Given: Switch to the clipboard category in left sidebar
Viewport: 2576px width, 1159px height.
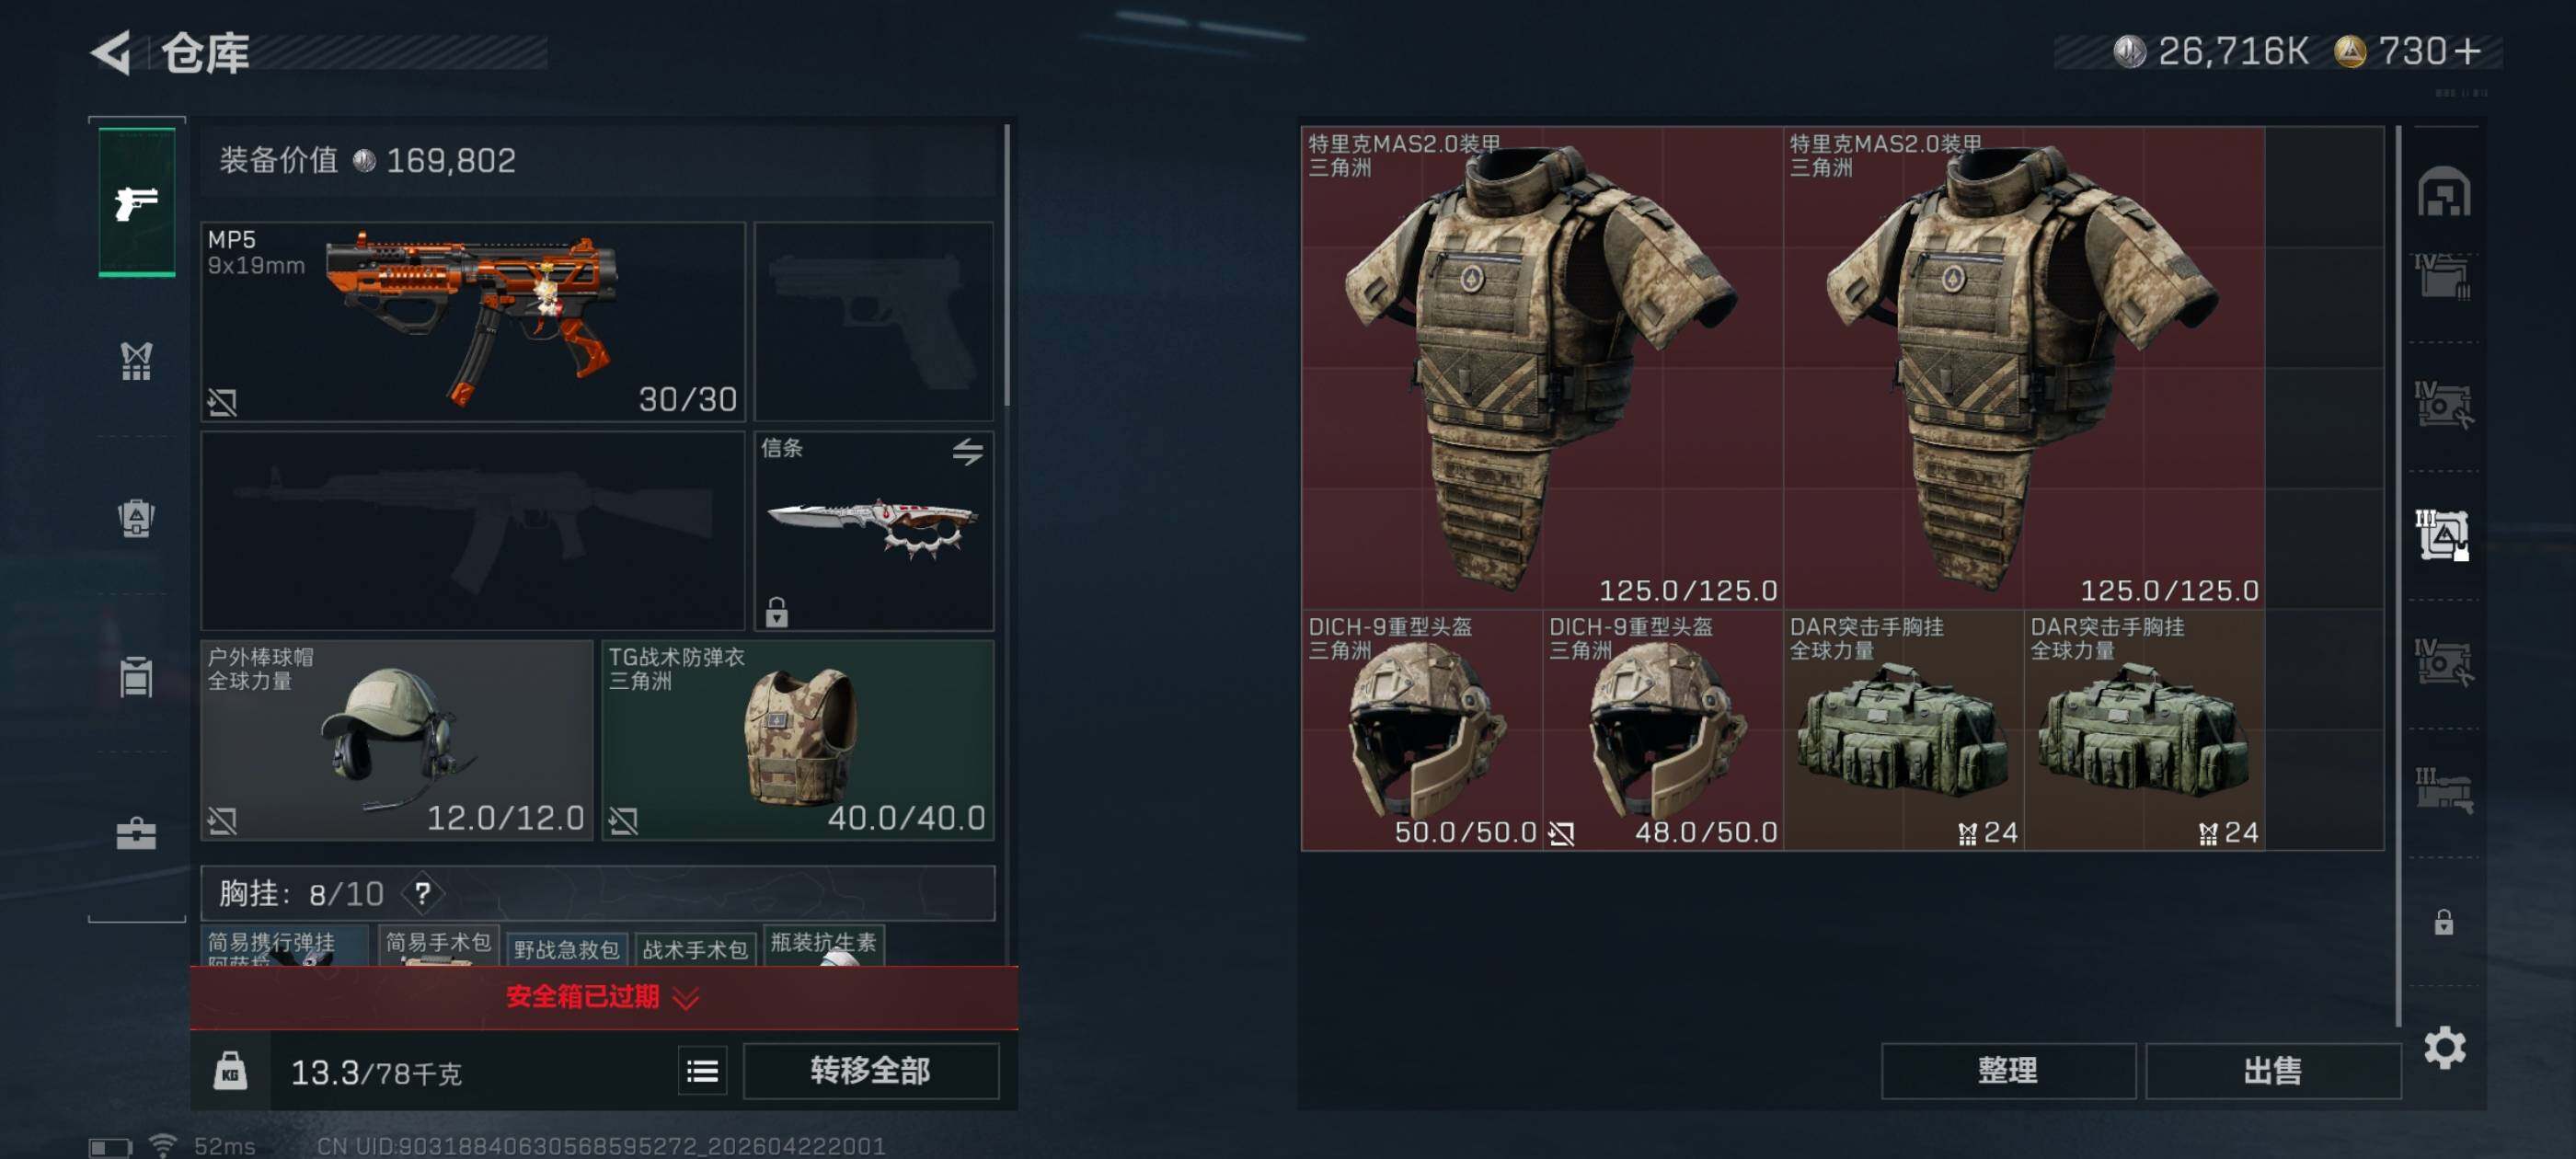Looking at the screenshot, I should click(136, 676).
